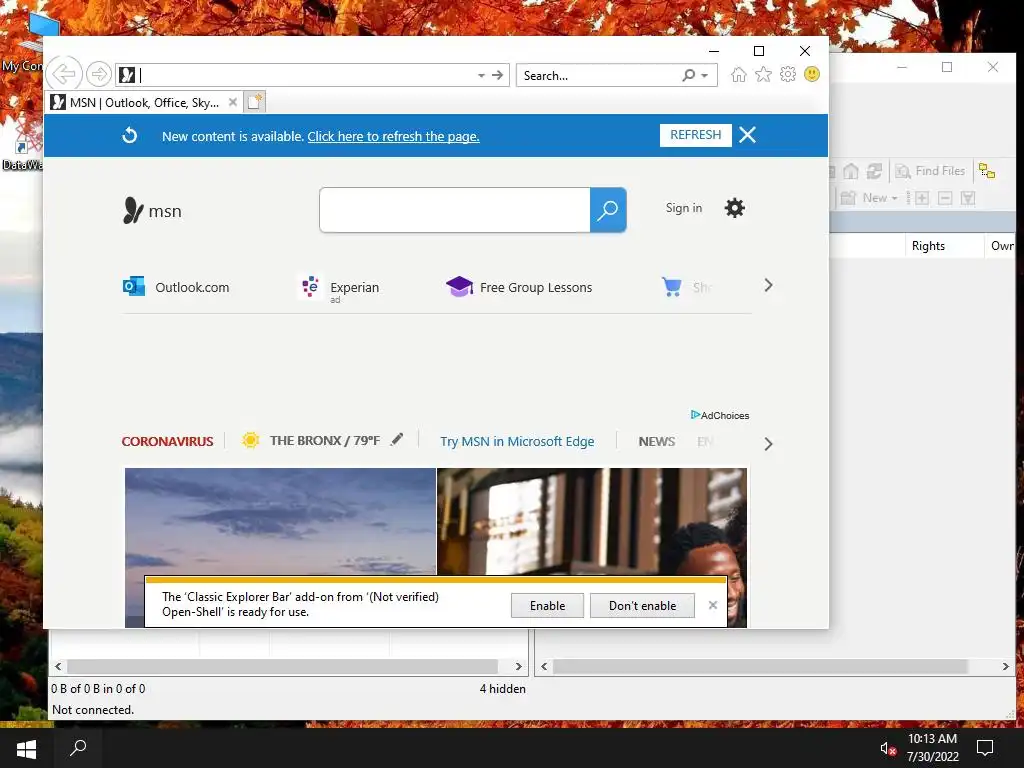Click the smiley feedback icon

812,74
